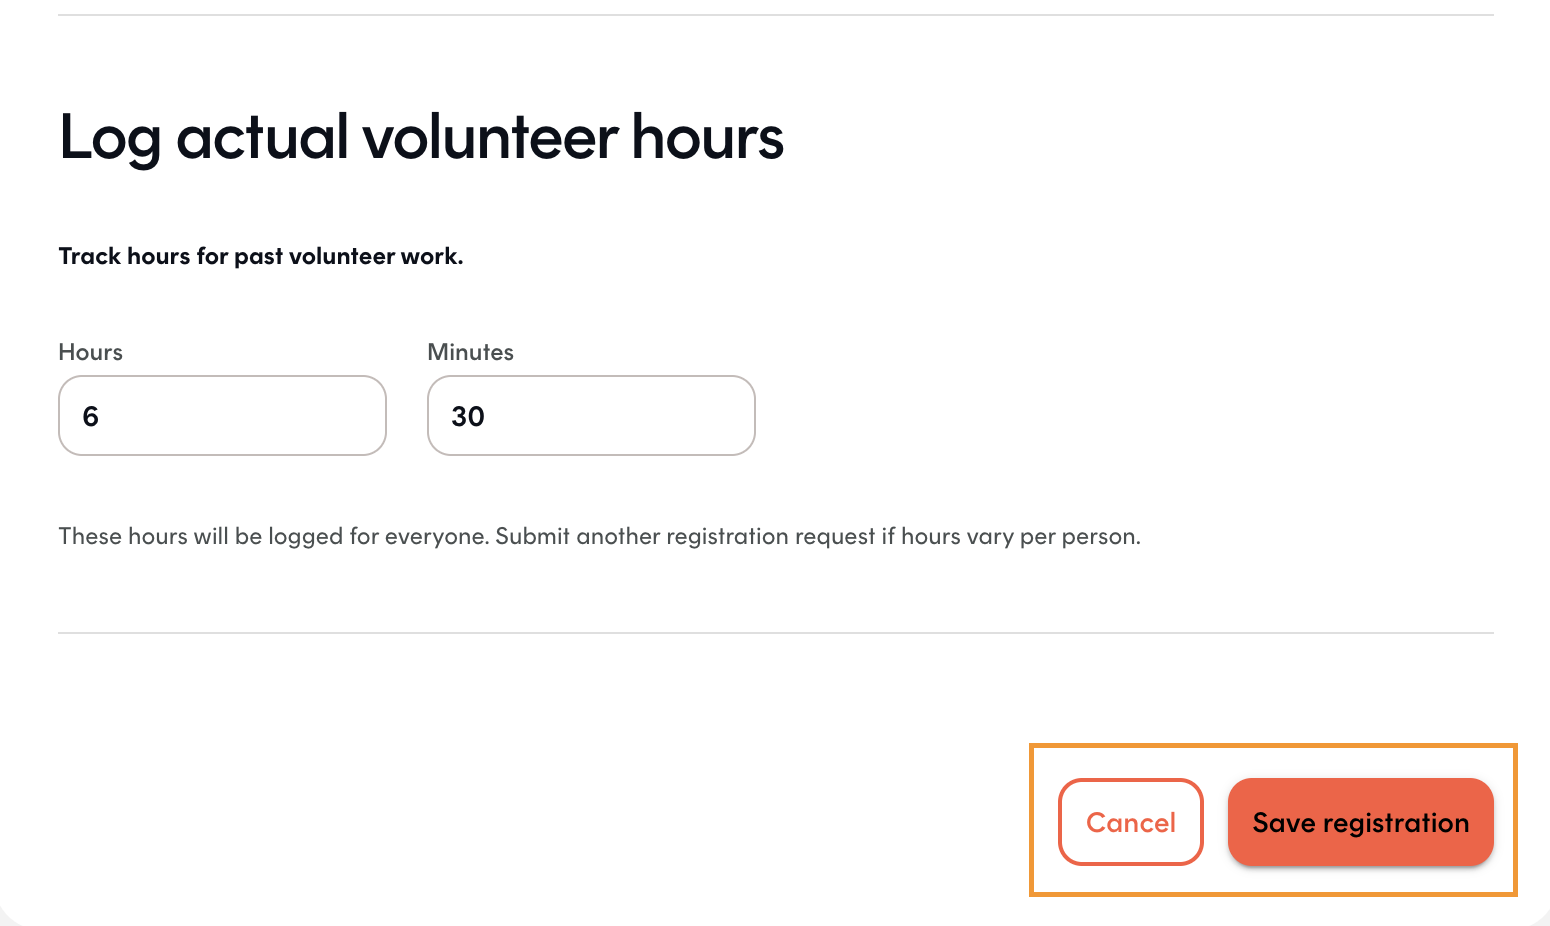This screenshot has width=1550, height=926.
Task: Click the divider line above the action buttons
Action: point(776,633)
